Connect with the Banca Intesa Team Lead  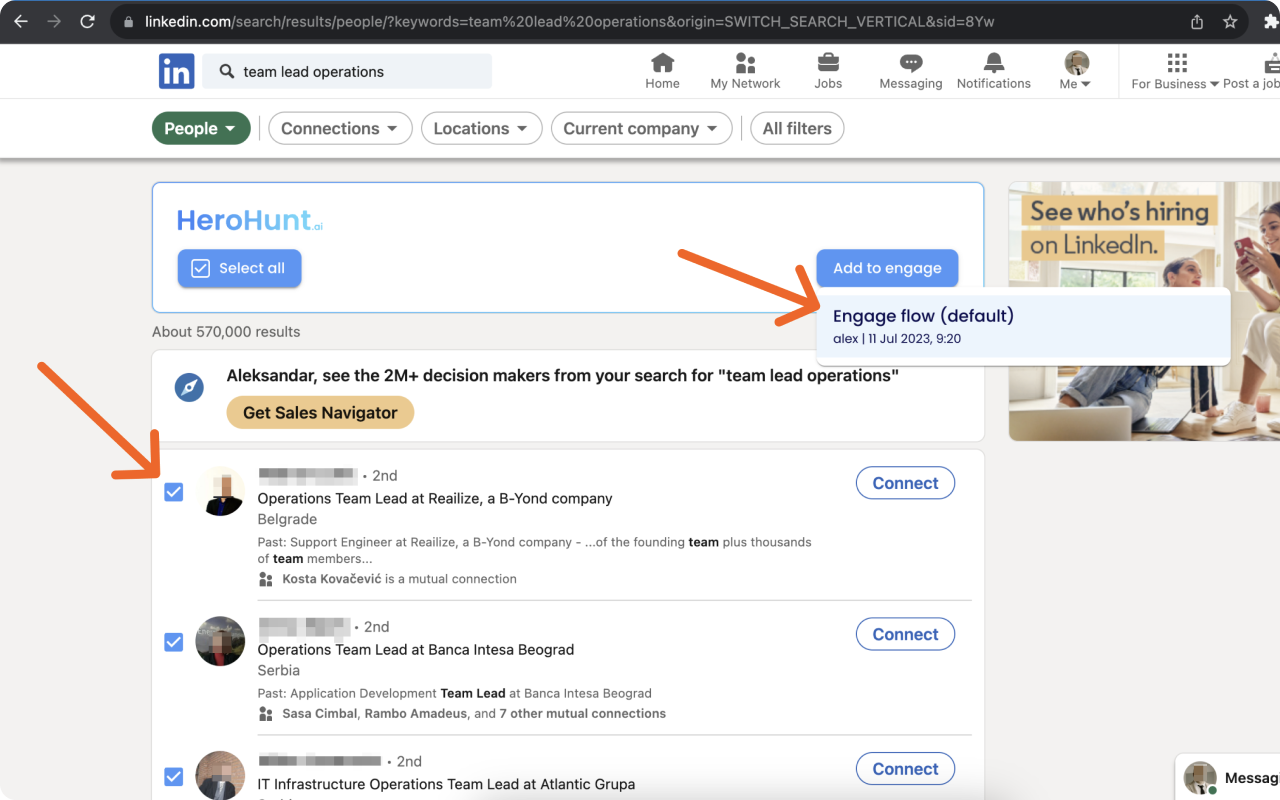(905, 634)
